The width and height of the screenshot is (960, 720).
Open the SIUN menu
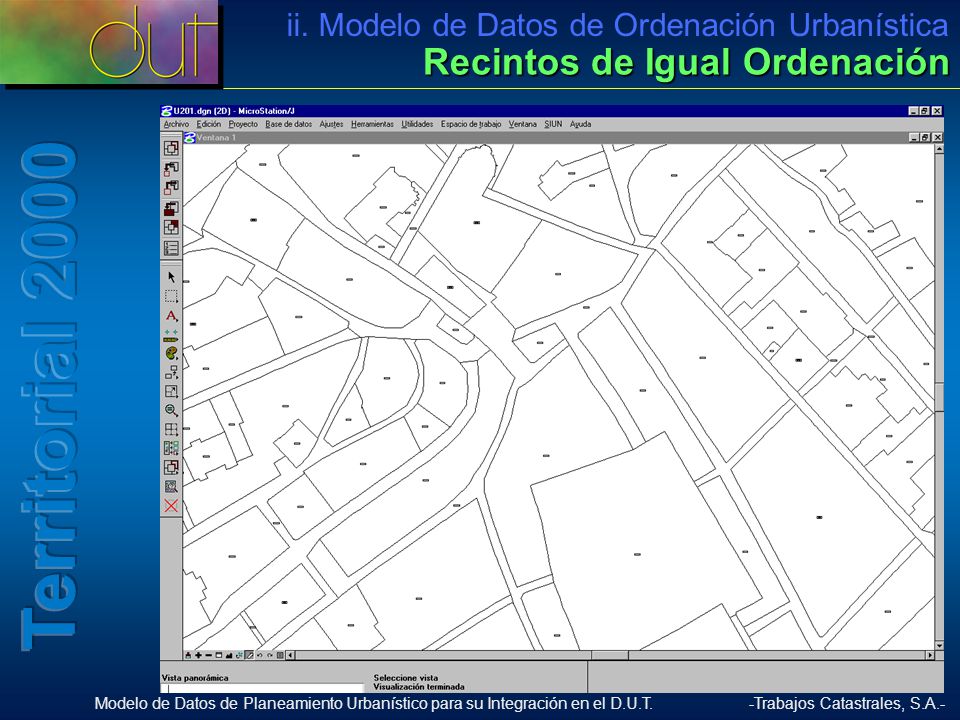click(x=553, y=124)
